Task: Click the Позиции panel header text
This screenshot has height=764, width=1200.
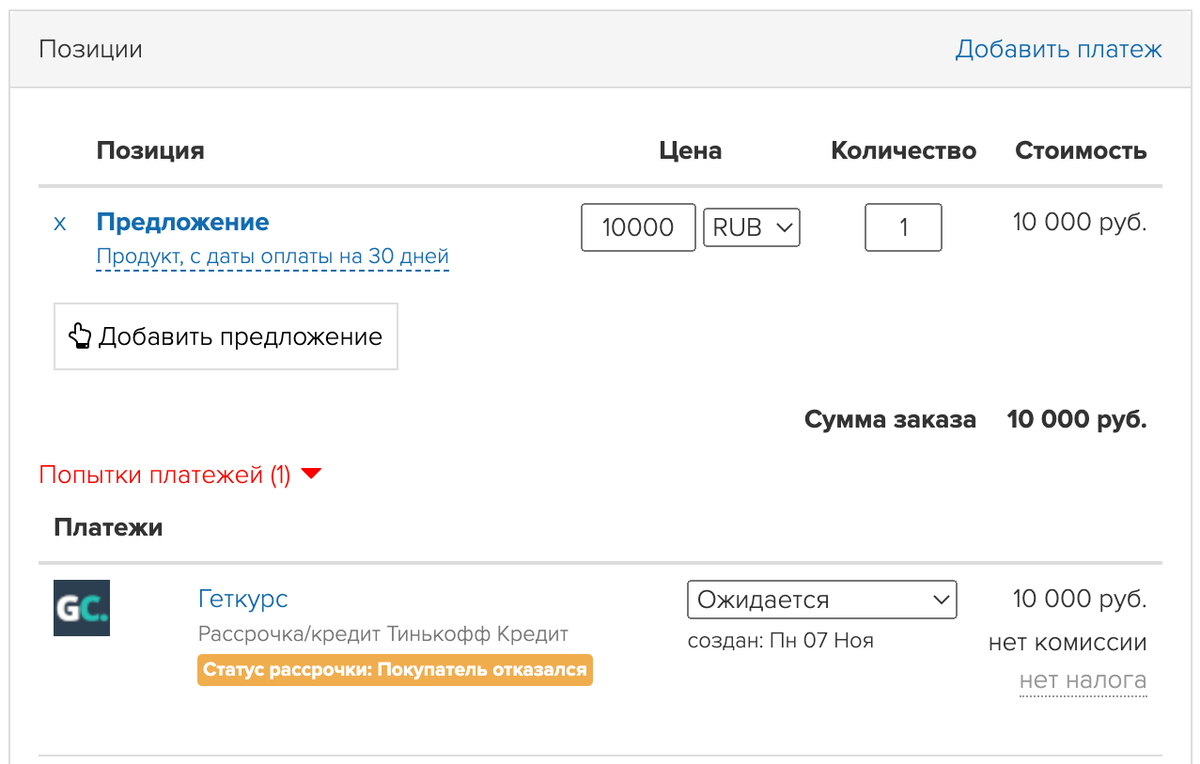Action: (91, 49)
